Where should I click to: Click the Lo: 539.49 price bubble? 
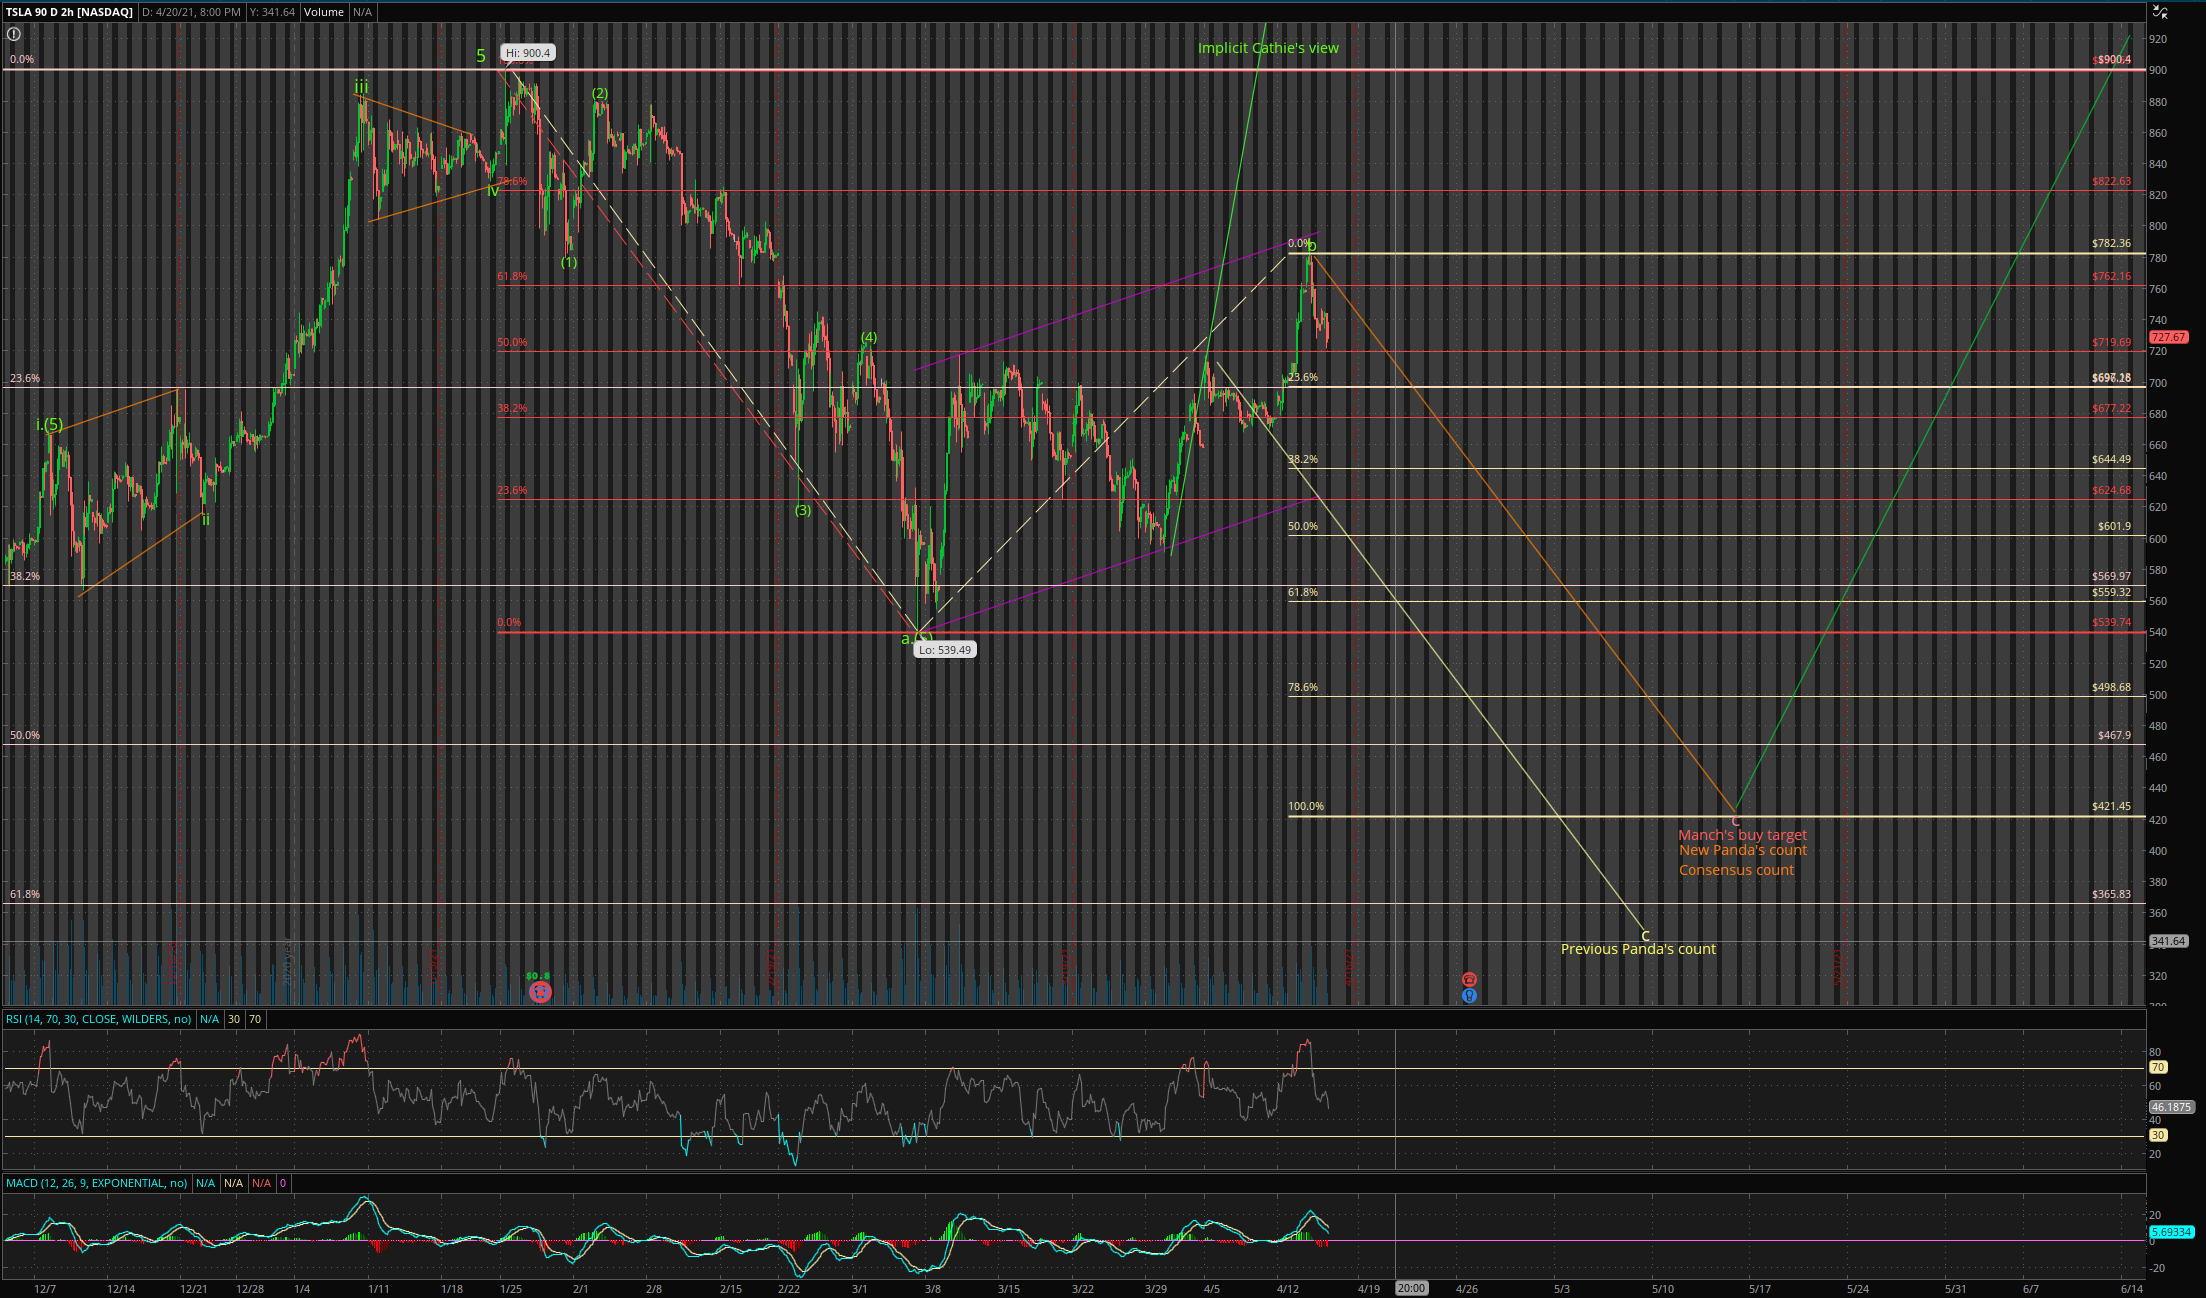click(945, 650)
